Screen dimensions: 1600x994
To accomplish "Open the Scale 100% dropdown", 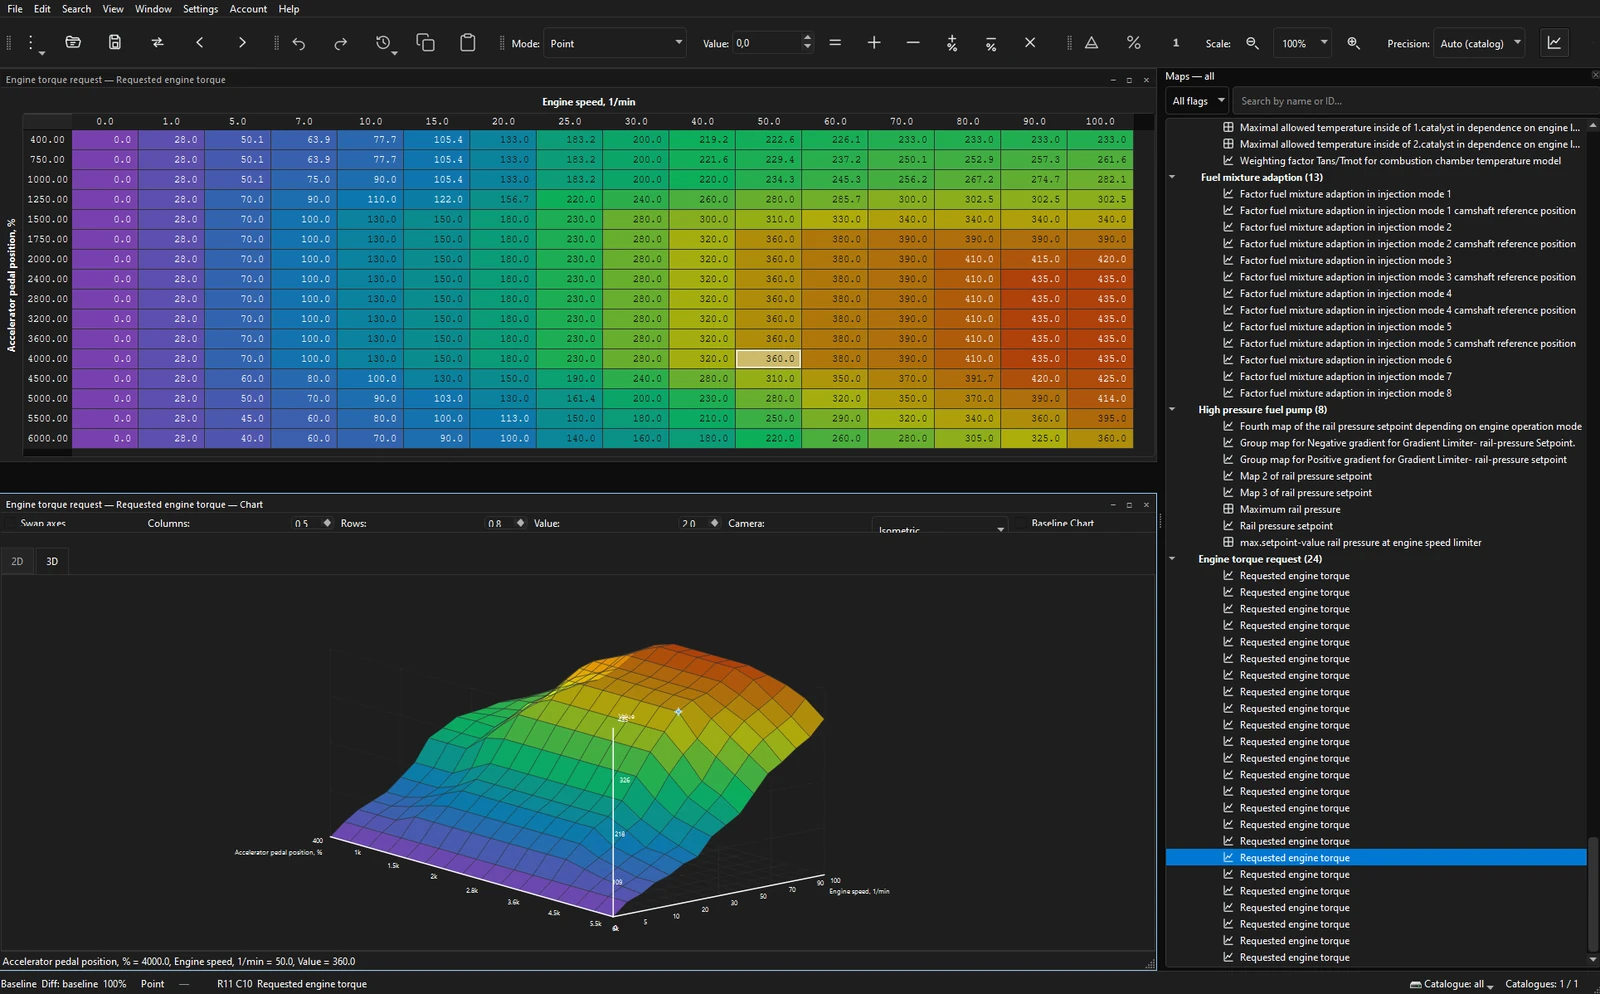I will pyautogui.click(x=1303, y=43).
